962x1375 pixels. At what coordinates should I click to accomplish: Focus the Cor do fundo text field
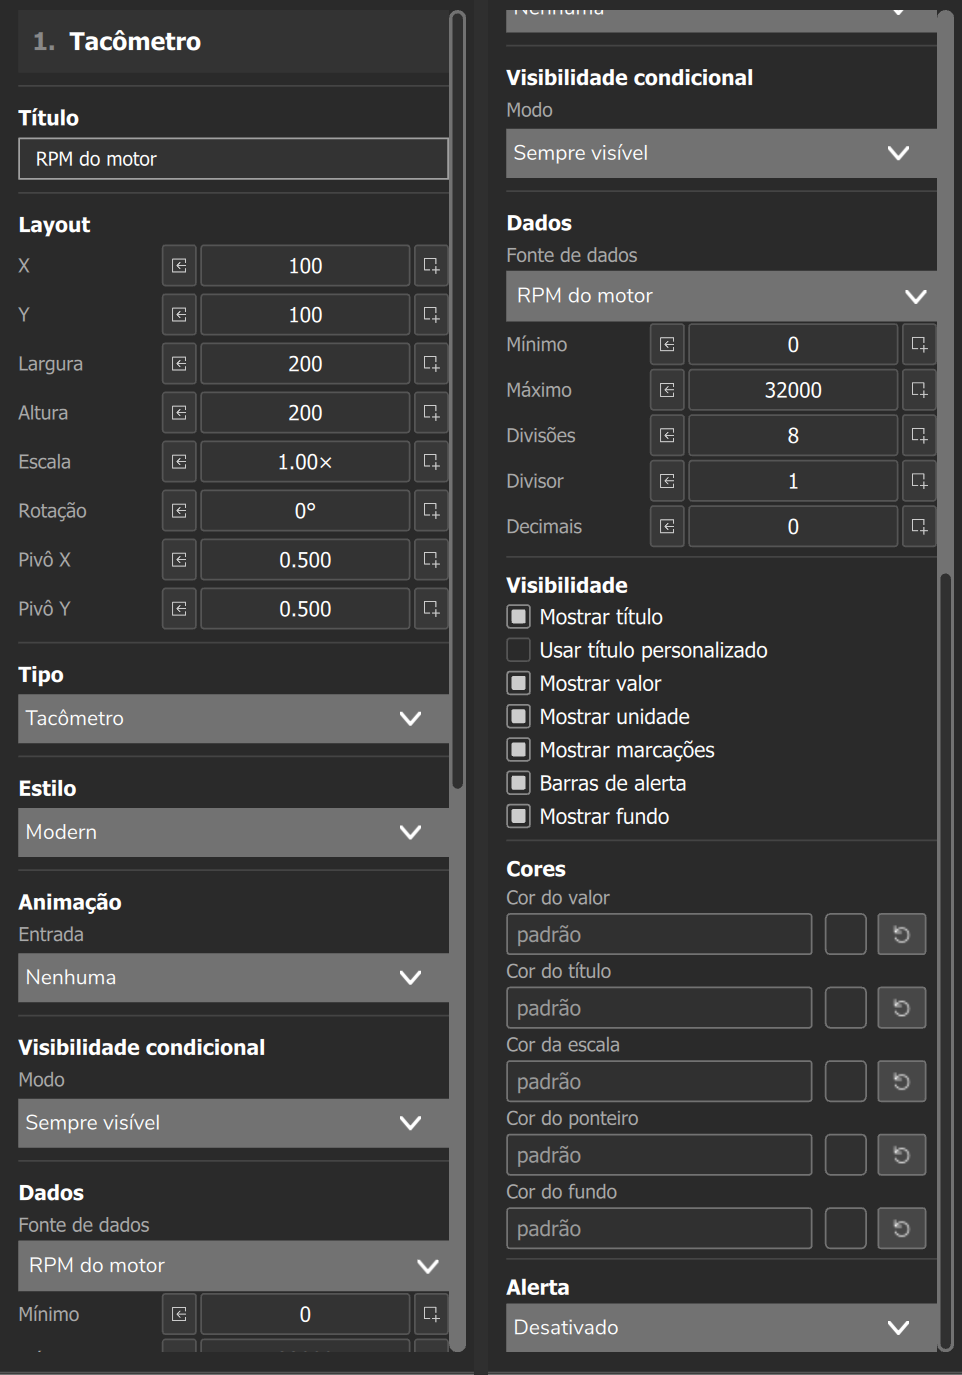659,1229
